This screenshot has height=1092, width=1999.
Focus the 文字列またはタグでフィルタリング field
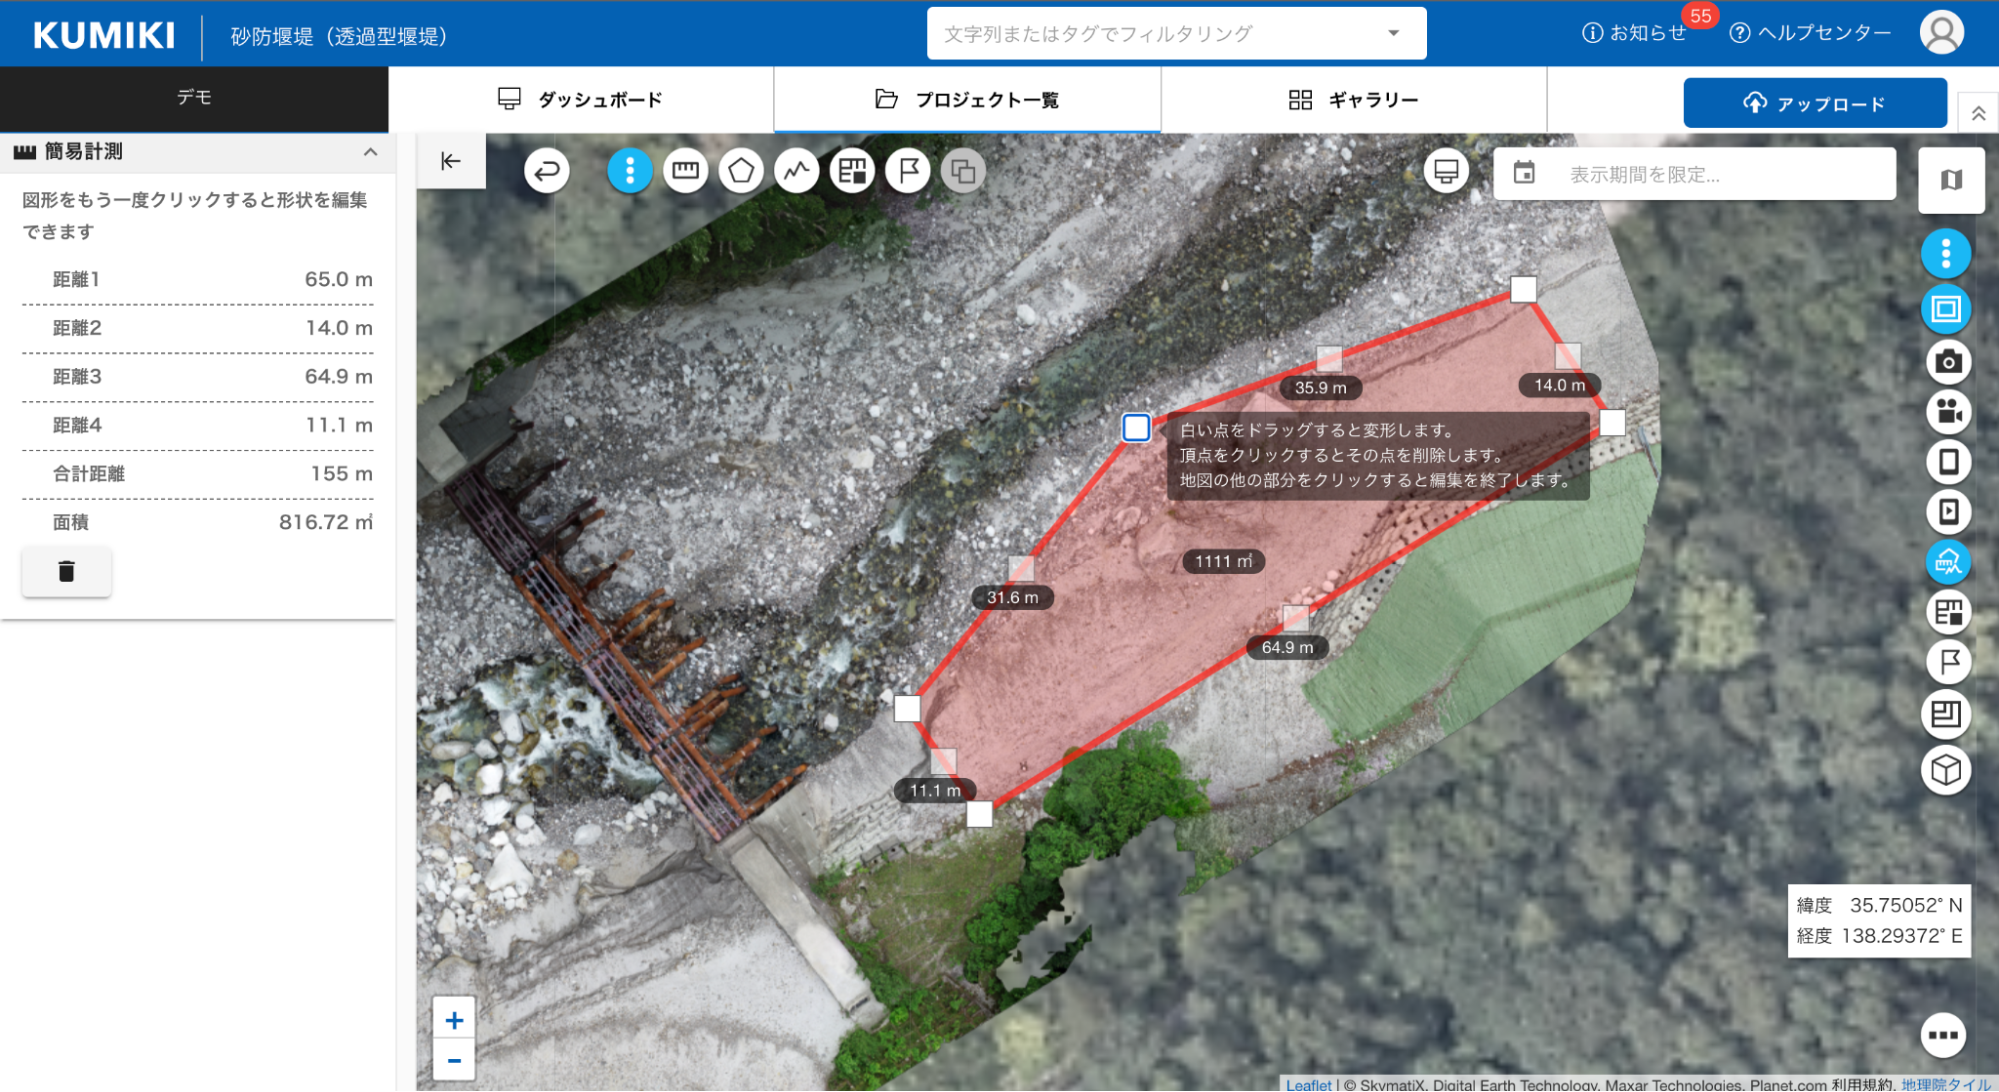(x=1176, y=33)
